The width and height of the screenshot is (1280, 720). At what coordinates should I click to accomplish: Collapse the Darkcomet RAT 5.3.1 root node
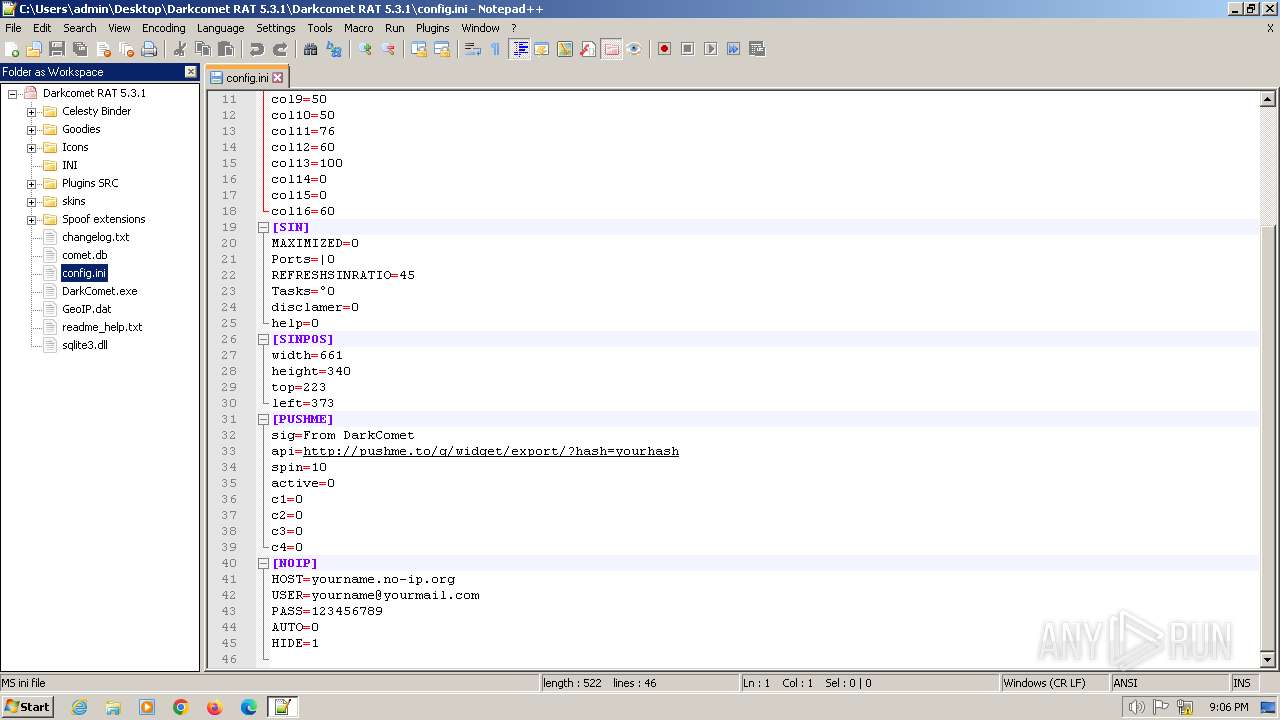click(x=13, y=93)
